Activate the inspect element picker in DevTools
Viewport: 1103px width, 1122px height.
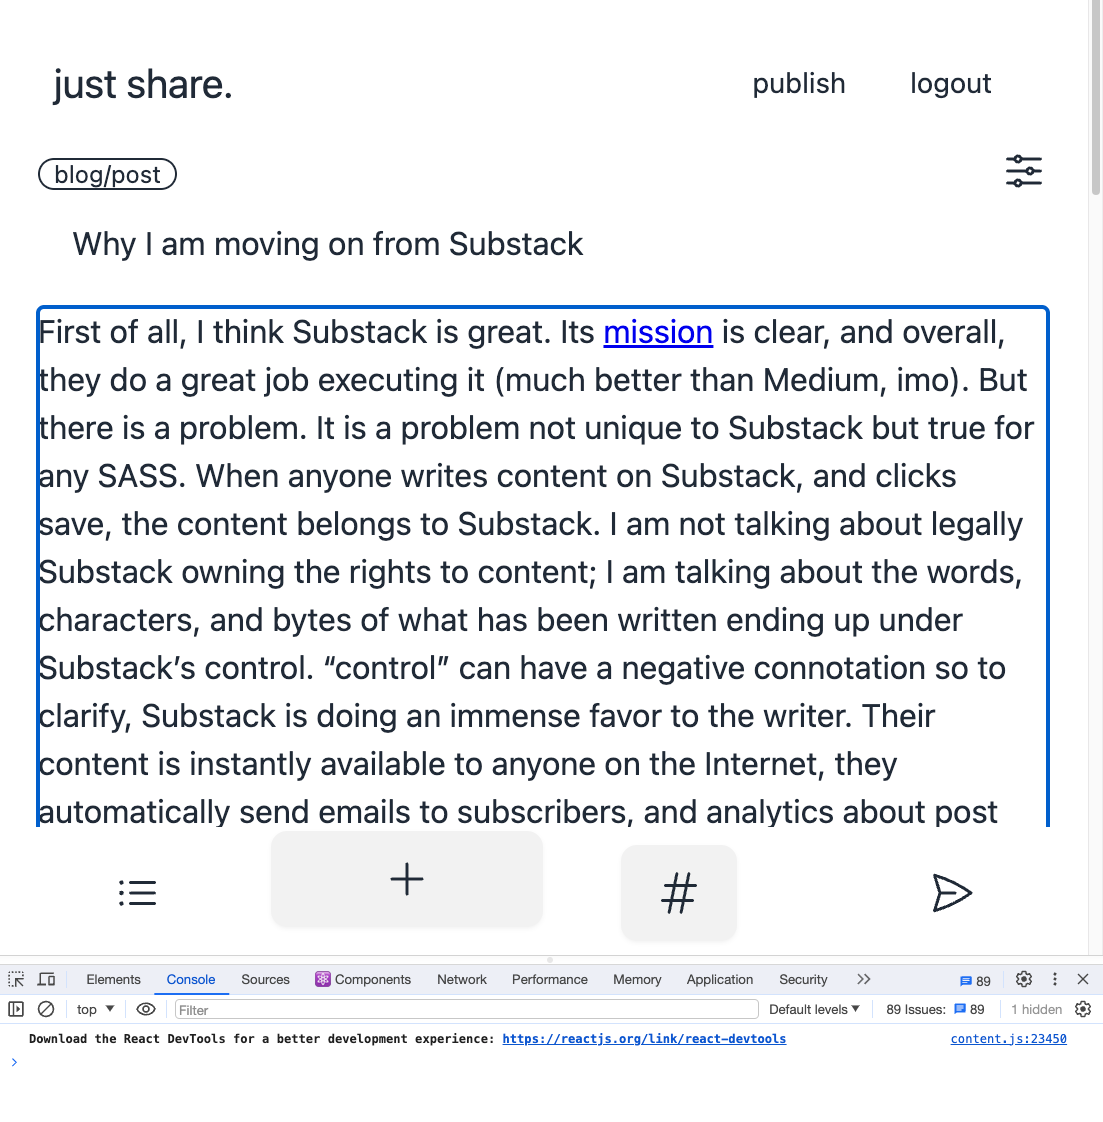(16, 979)
